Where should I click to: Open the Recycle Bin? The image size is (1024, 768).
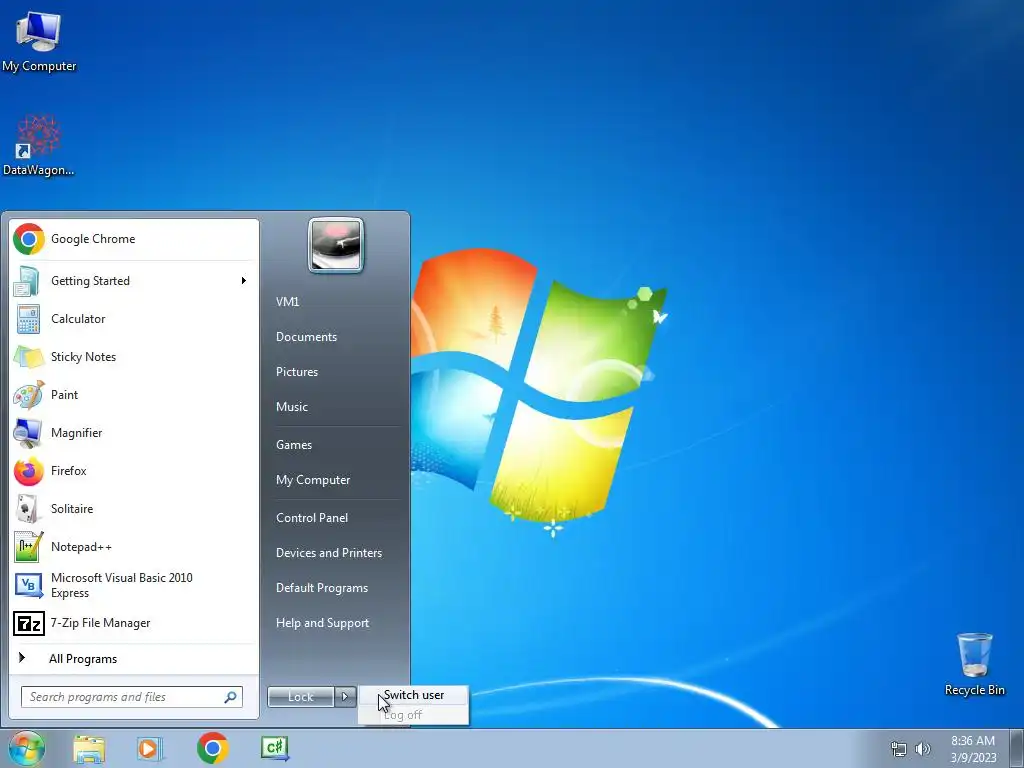[x=974, y=664]
